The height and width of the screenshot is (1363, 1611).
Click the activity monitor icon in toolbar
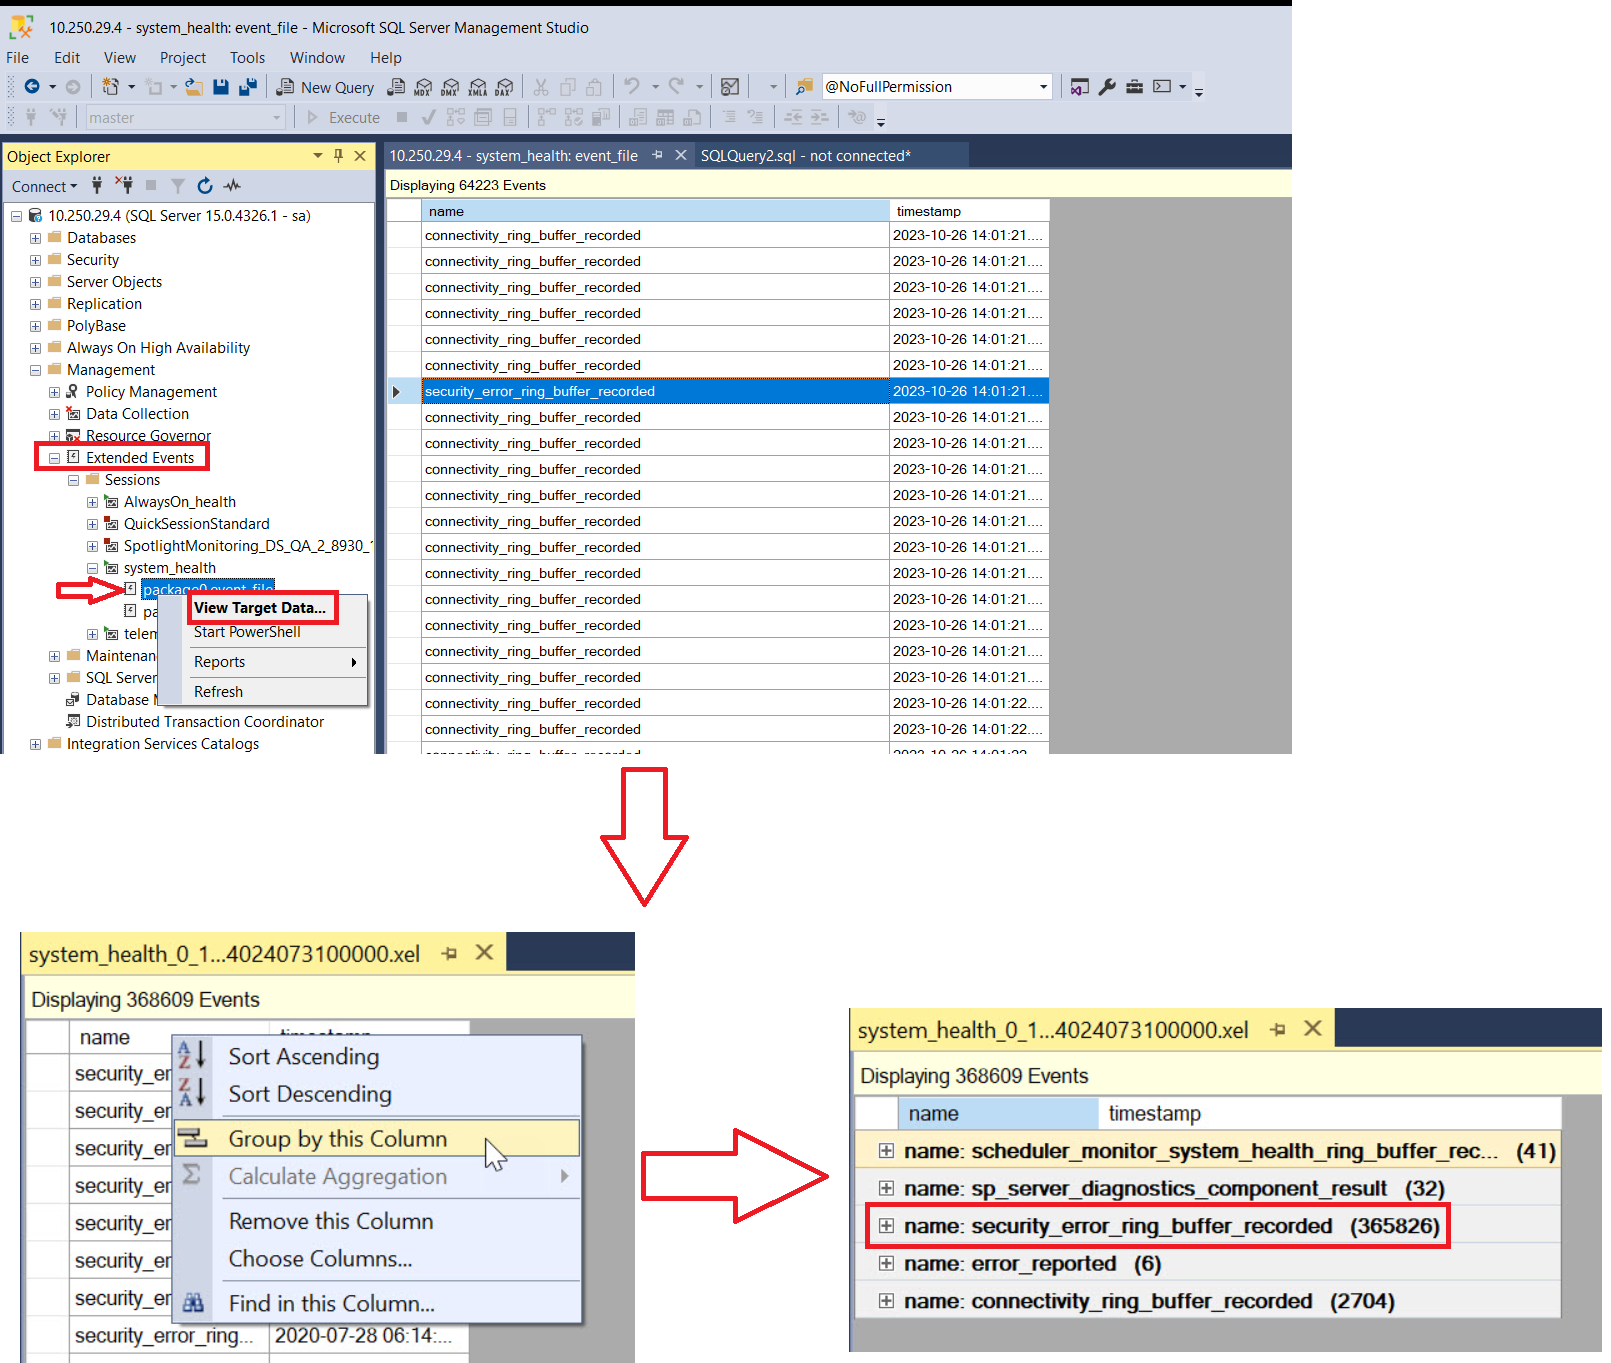click(730, 87)
